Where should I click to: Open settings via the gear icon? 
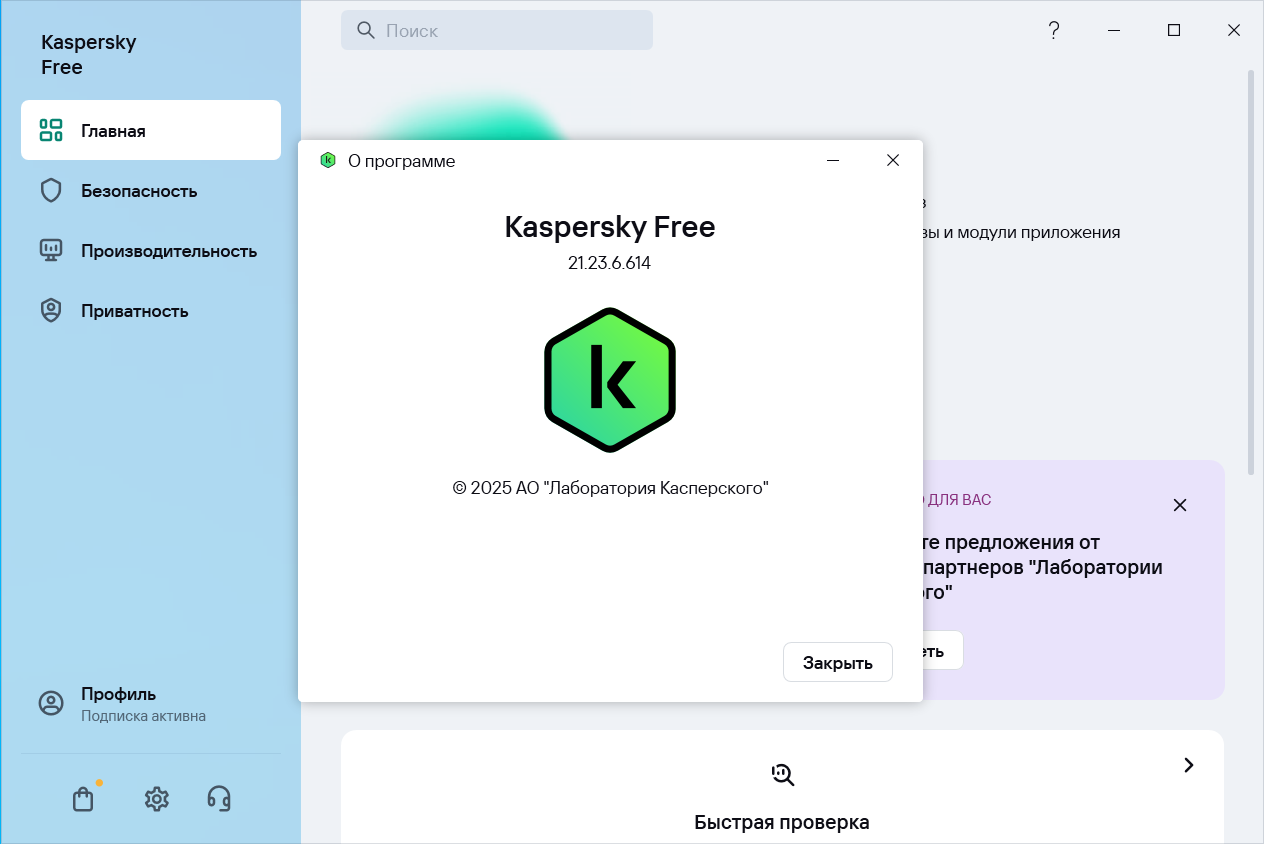(156, 799)
